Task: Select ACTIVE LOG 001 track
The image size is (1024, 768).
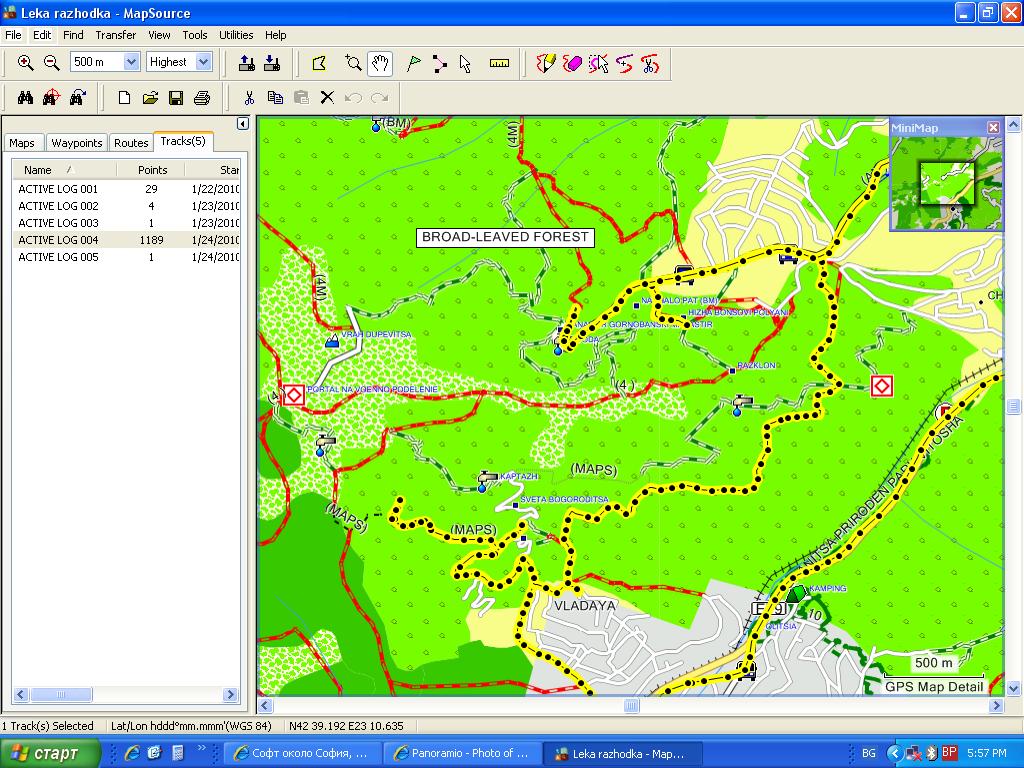Action: click(58, 189)
